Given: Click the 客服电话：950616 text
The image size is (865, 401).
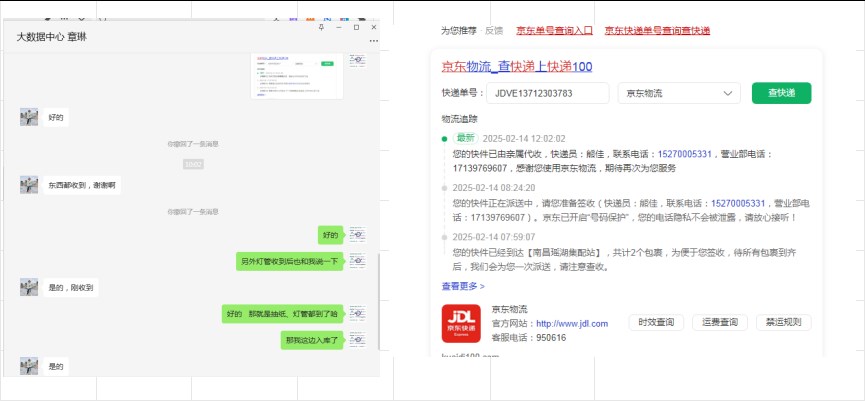Looking at the screenshot, I should pos(528,338).
